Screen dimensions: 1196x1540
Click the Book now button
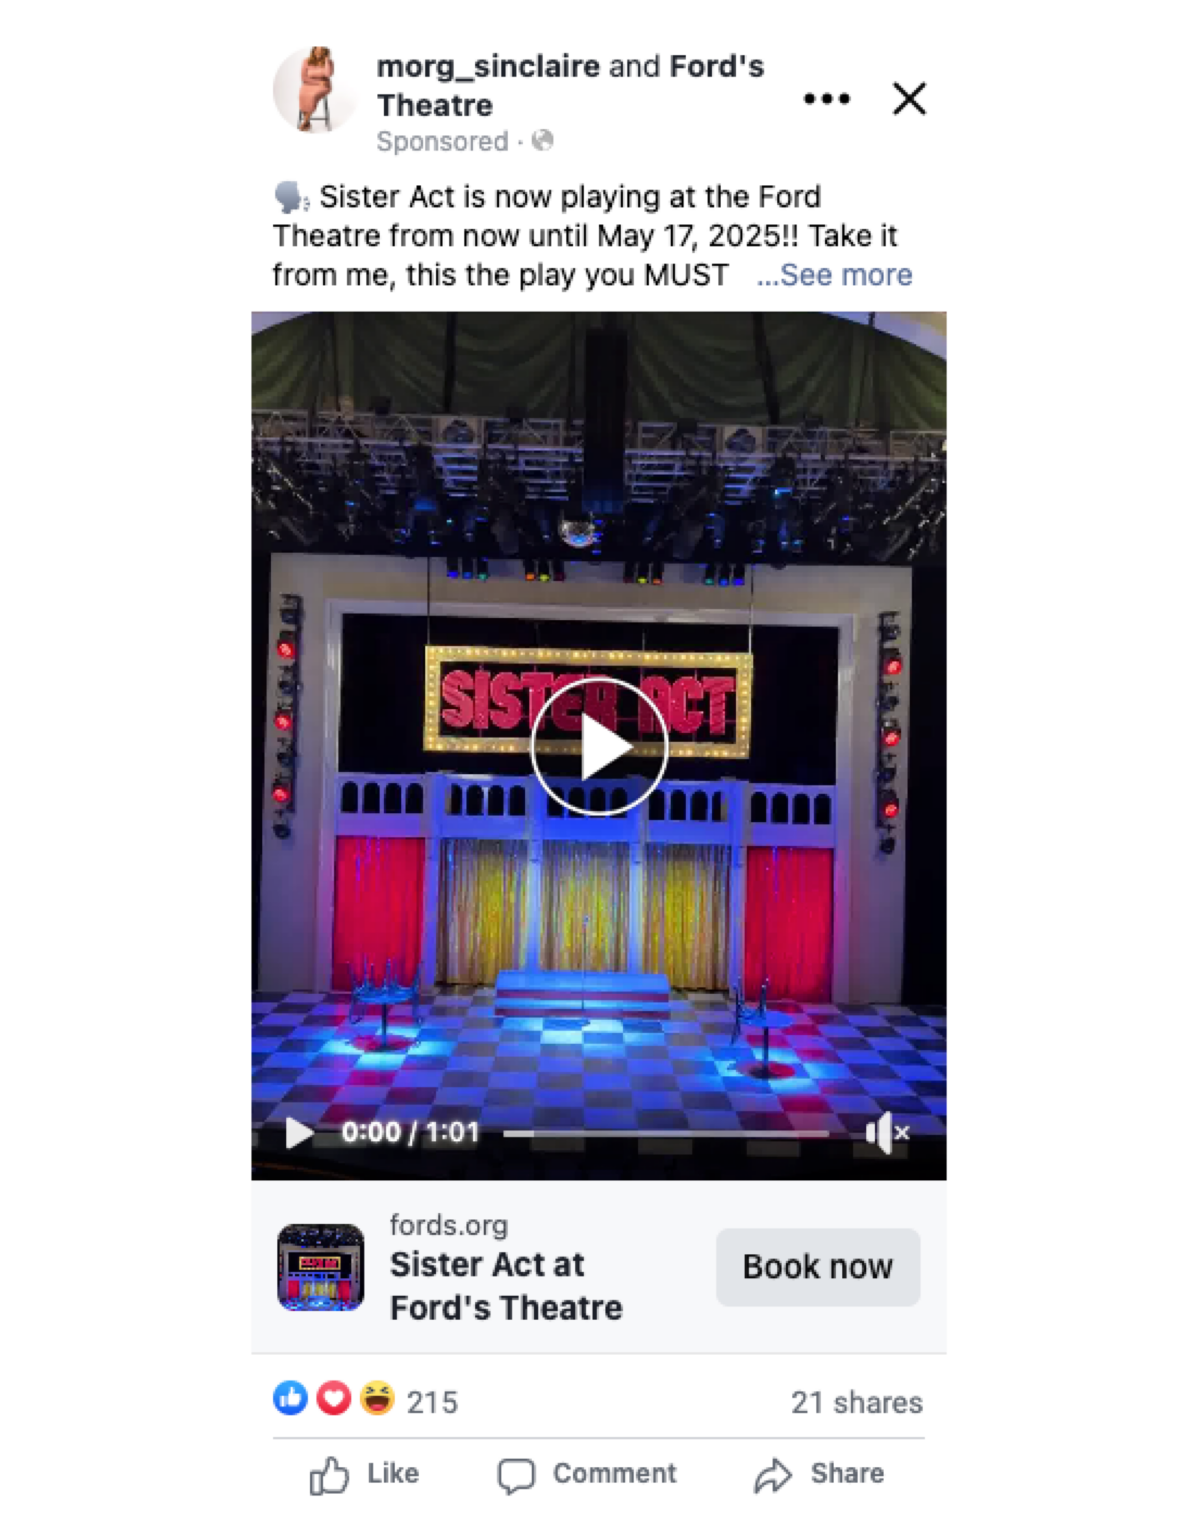pos(818,1267)
